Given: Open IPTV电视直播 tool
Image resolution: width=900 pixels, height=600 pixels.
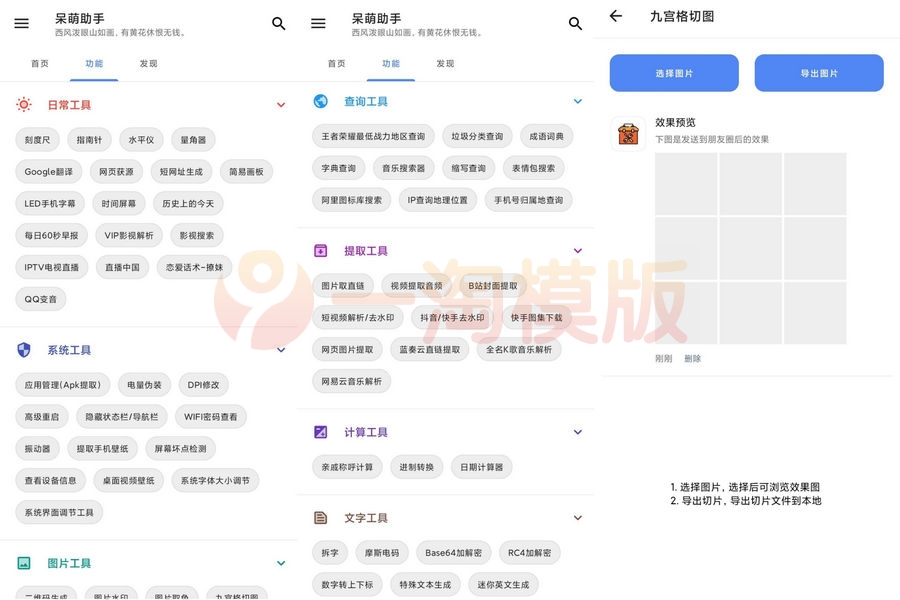Looking at the screenshot, I should (52, 267).
